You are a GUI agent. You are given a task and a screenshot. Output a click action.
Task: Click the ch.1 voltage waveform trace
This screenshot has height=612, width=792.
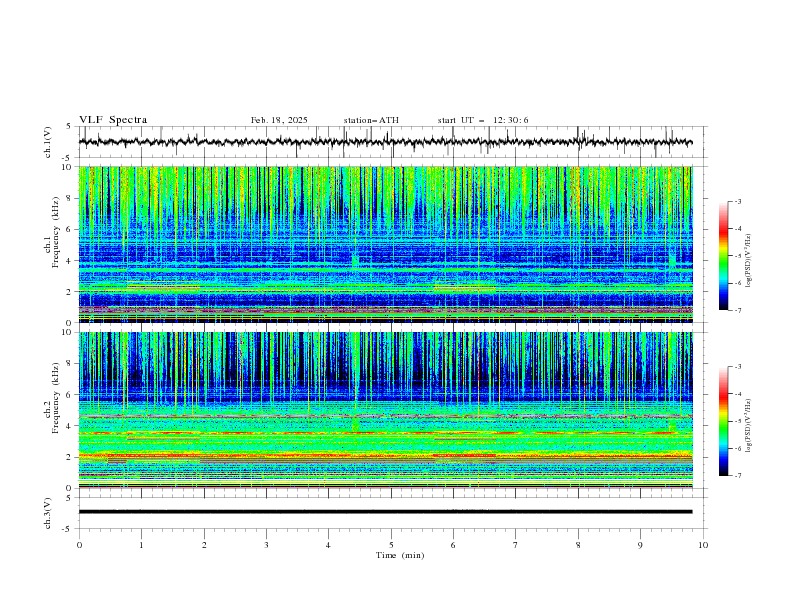pyautogui.click(x=385, y=142)
